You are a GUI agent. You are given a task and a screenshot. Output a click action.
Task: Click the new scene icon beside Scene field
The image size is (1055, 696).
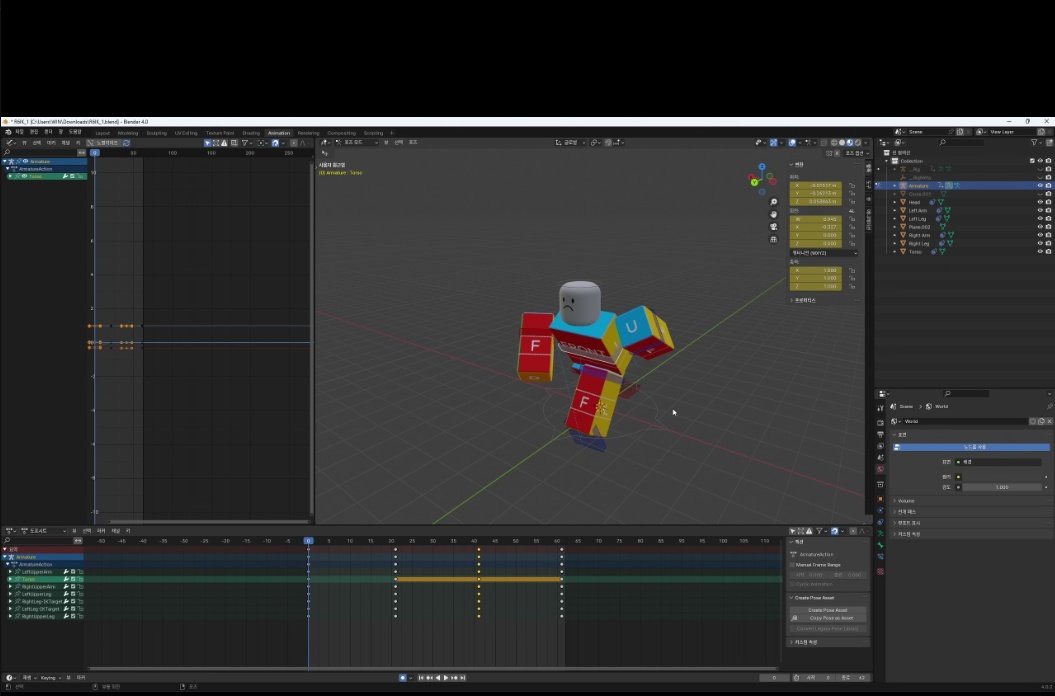tap(960, 132)
